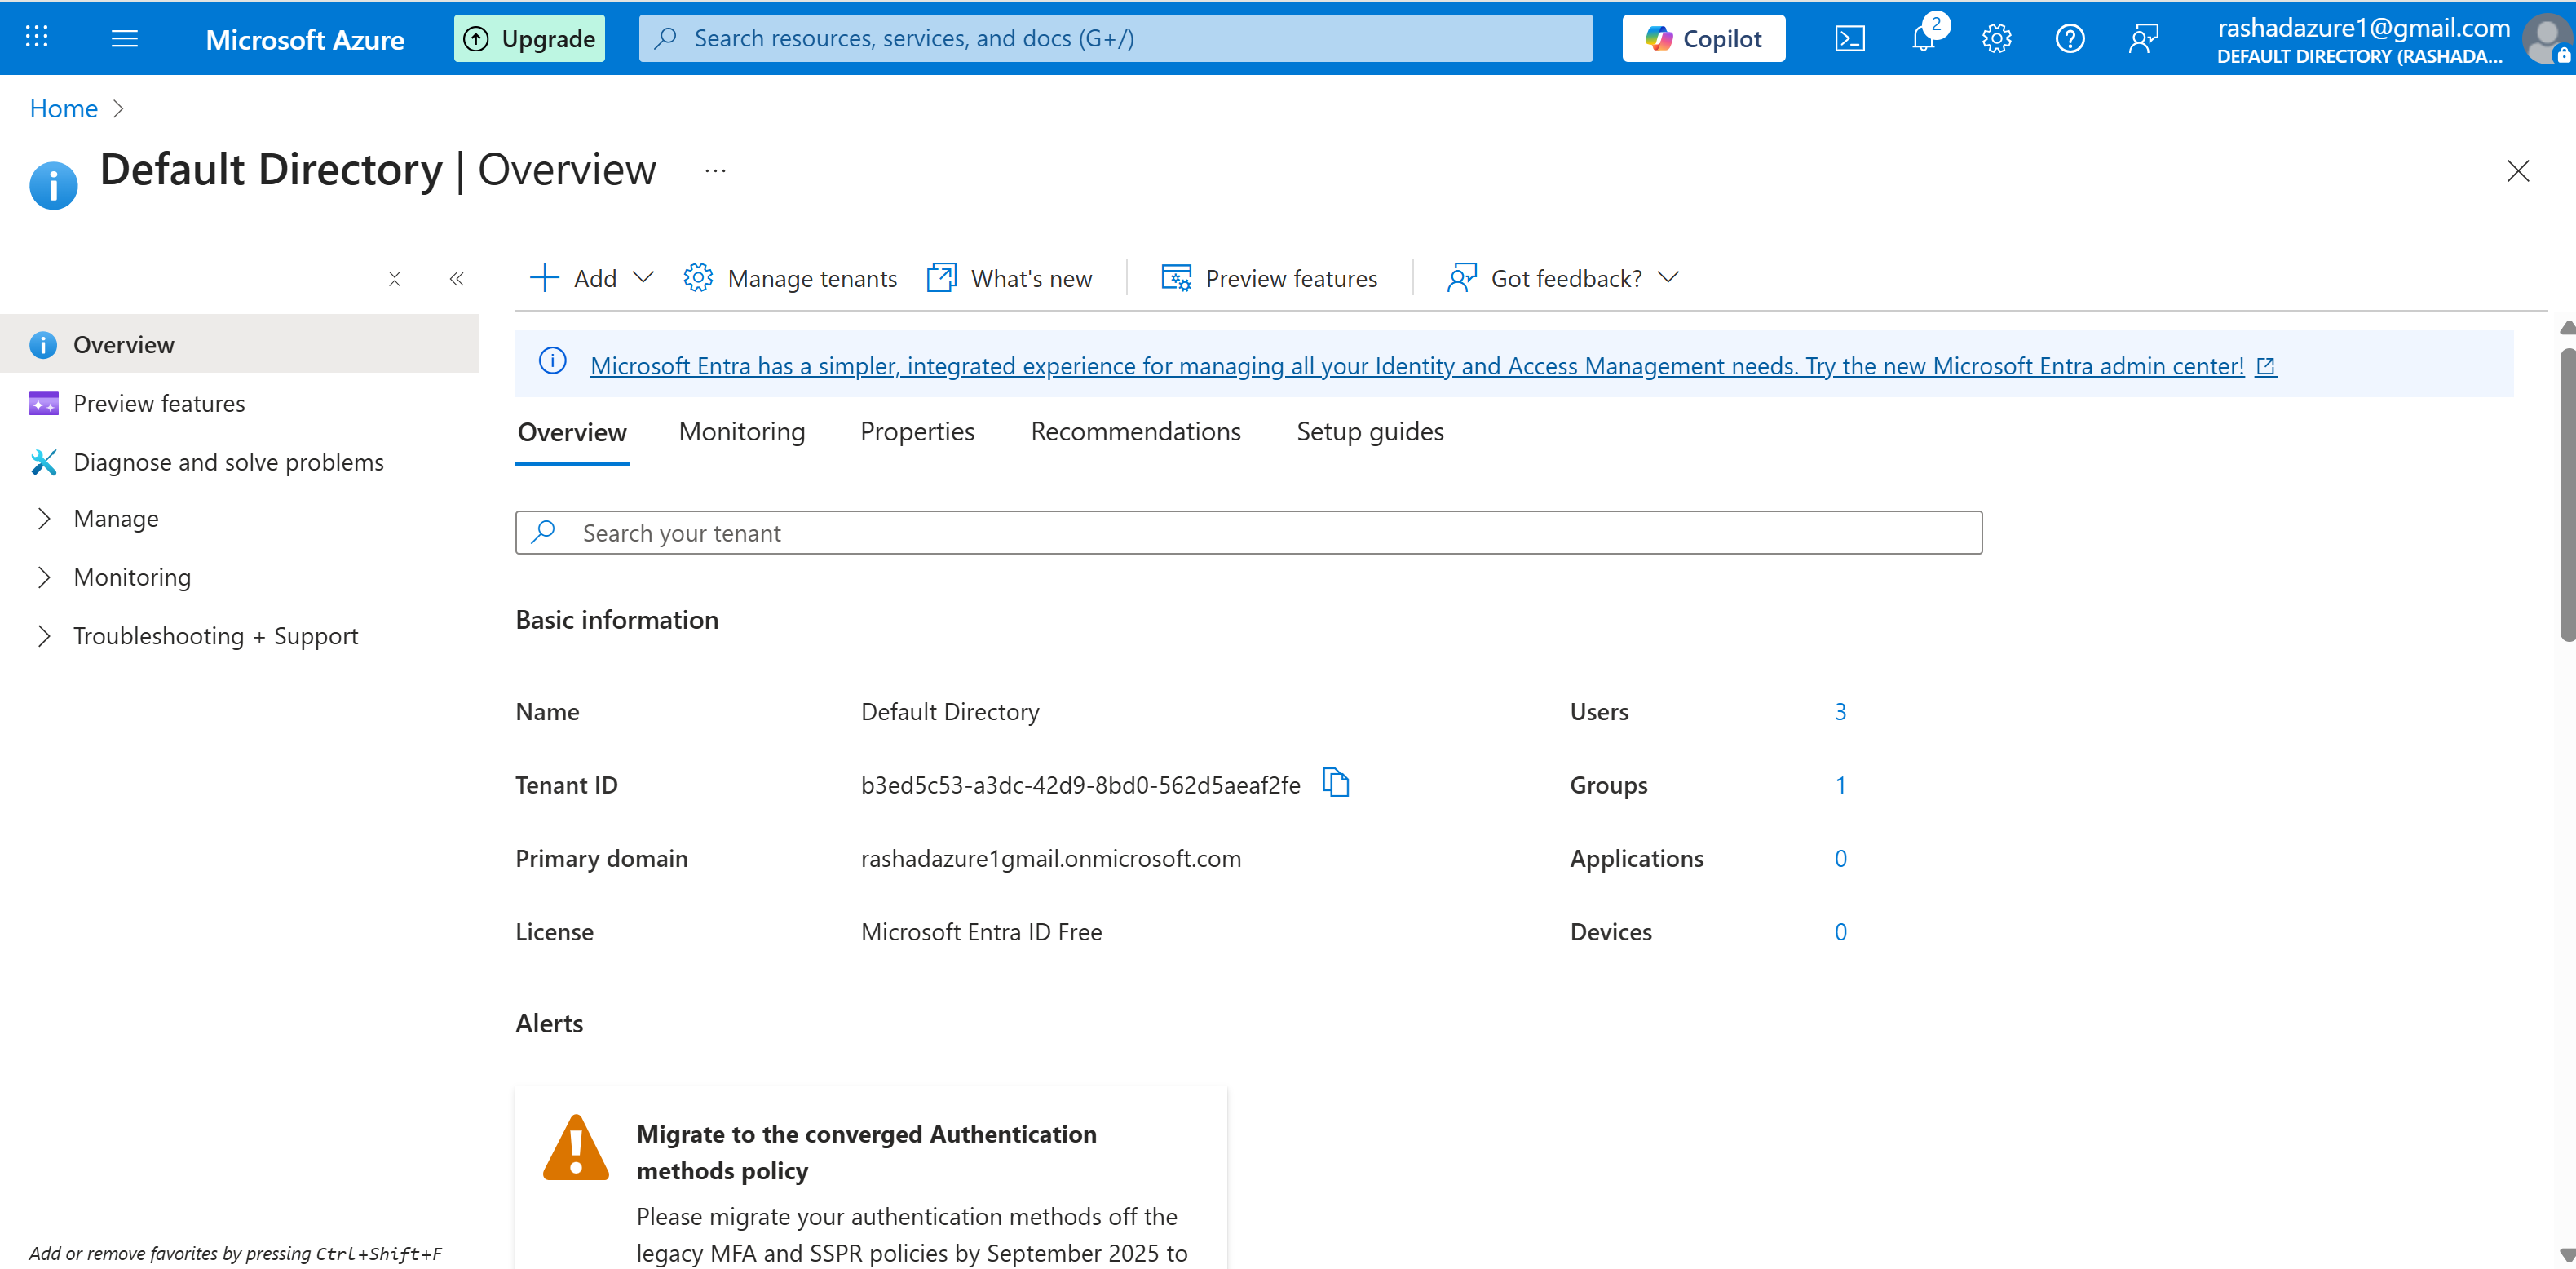Switch to the Recommendations tab
This screenshot has height=1269, width=2576.
[1135, 431]
